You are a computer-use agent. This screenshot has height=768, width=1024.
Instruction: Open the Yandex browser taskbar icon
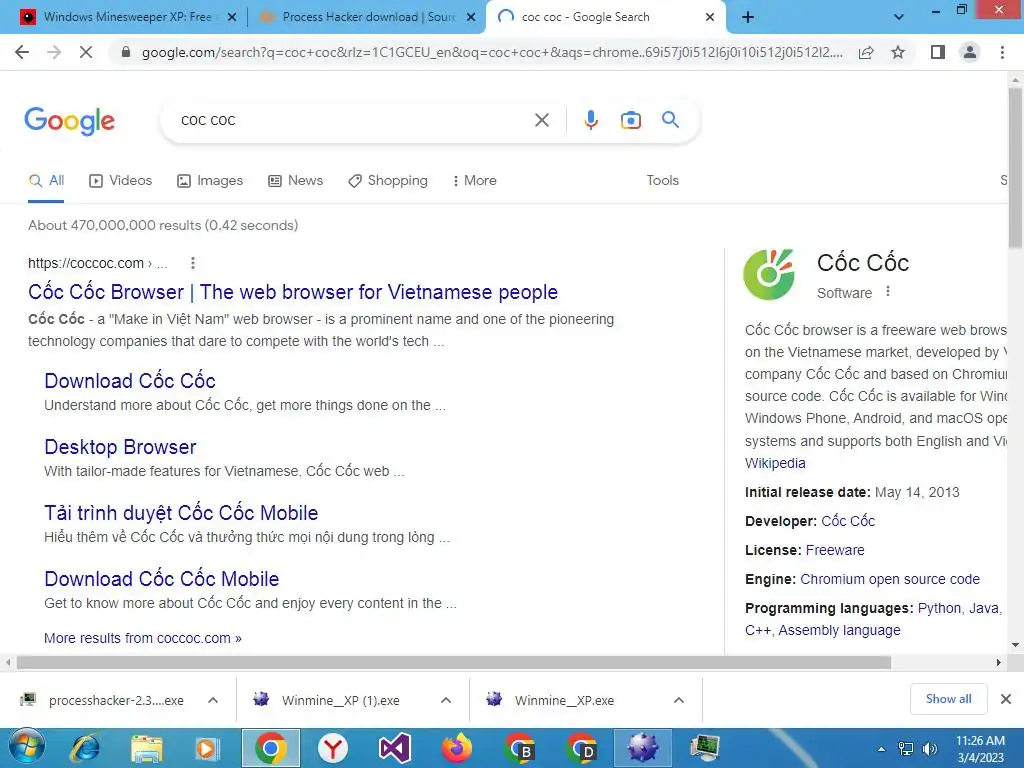[333, 748]
